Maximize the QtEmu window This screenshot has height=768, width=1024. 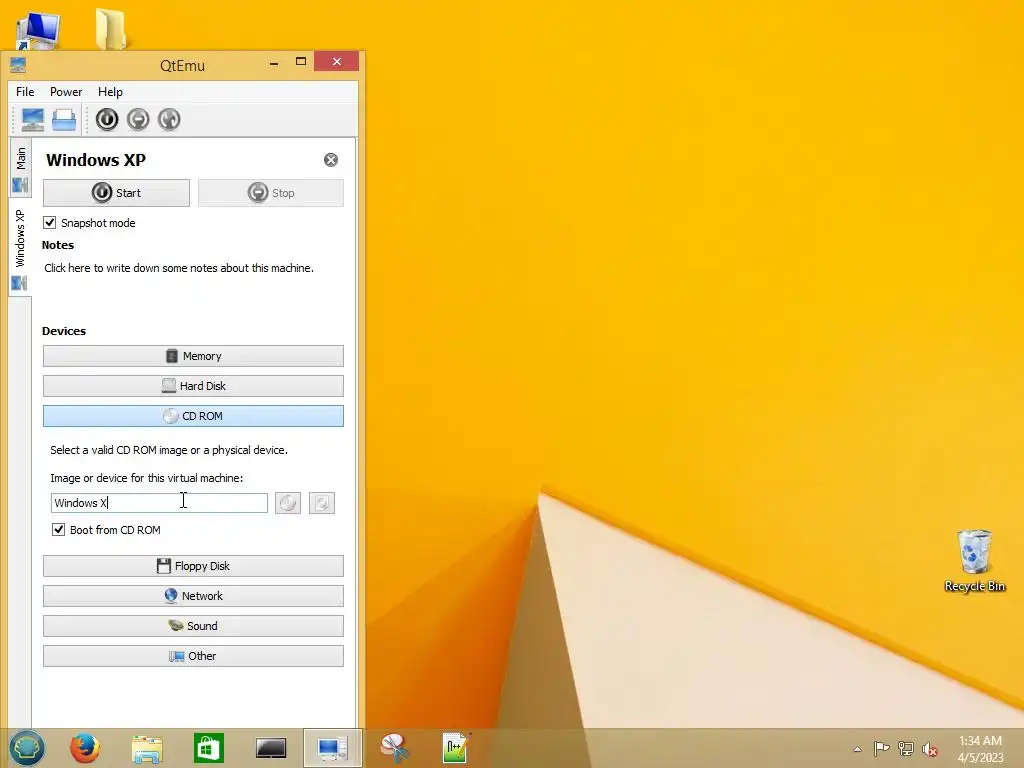click(301, 62)
